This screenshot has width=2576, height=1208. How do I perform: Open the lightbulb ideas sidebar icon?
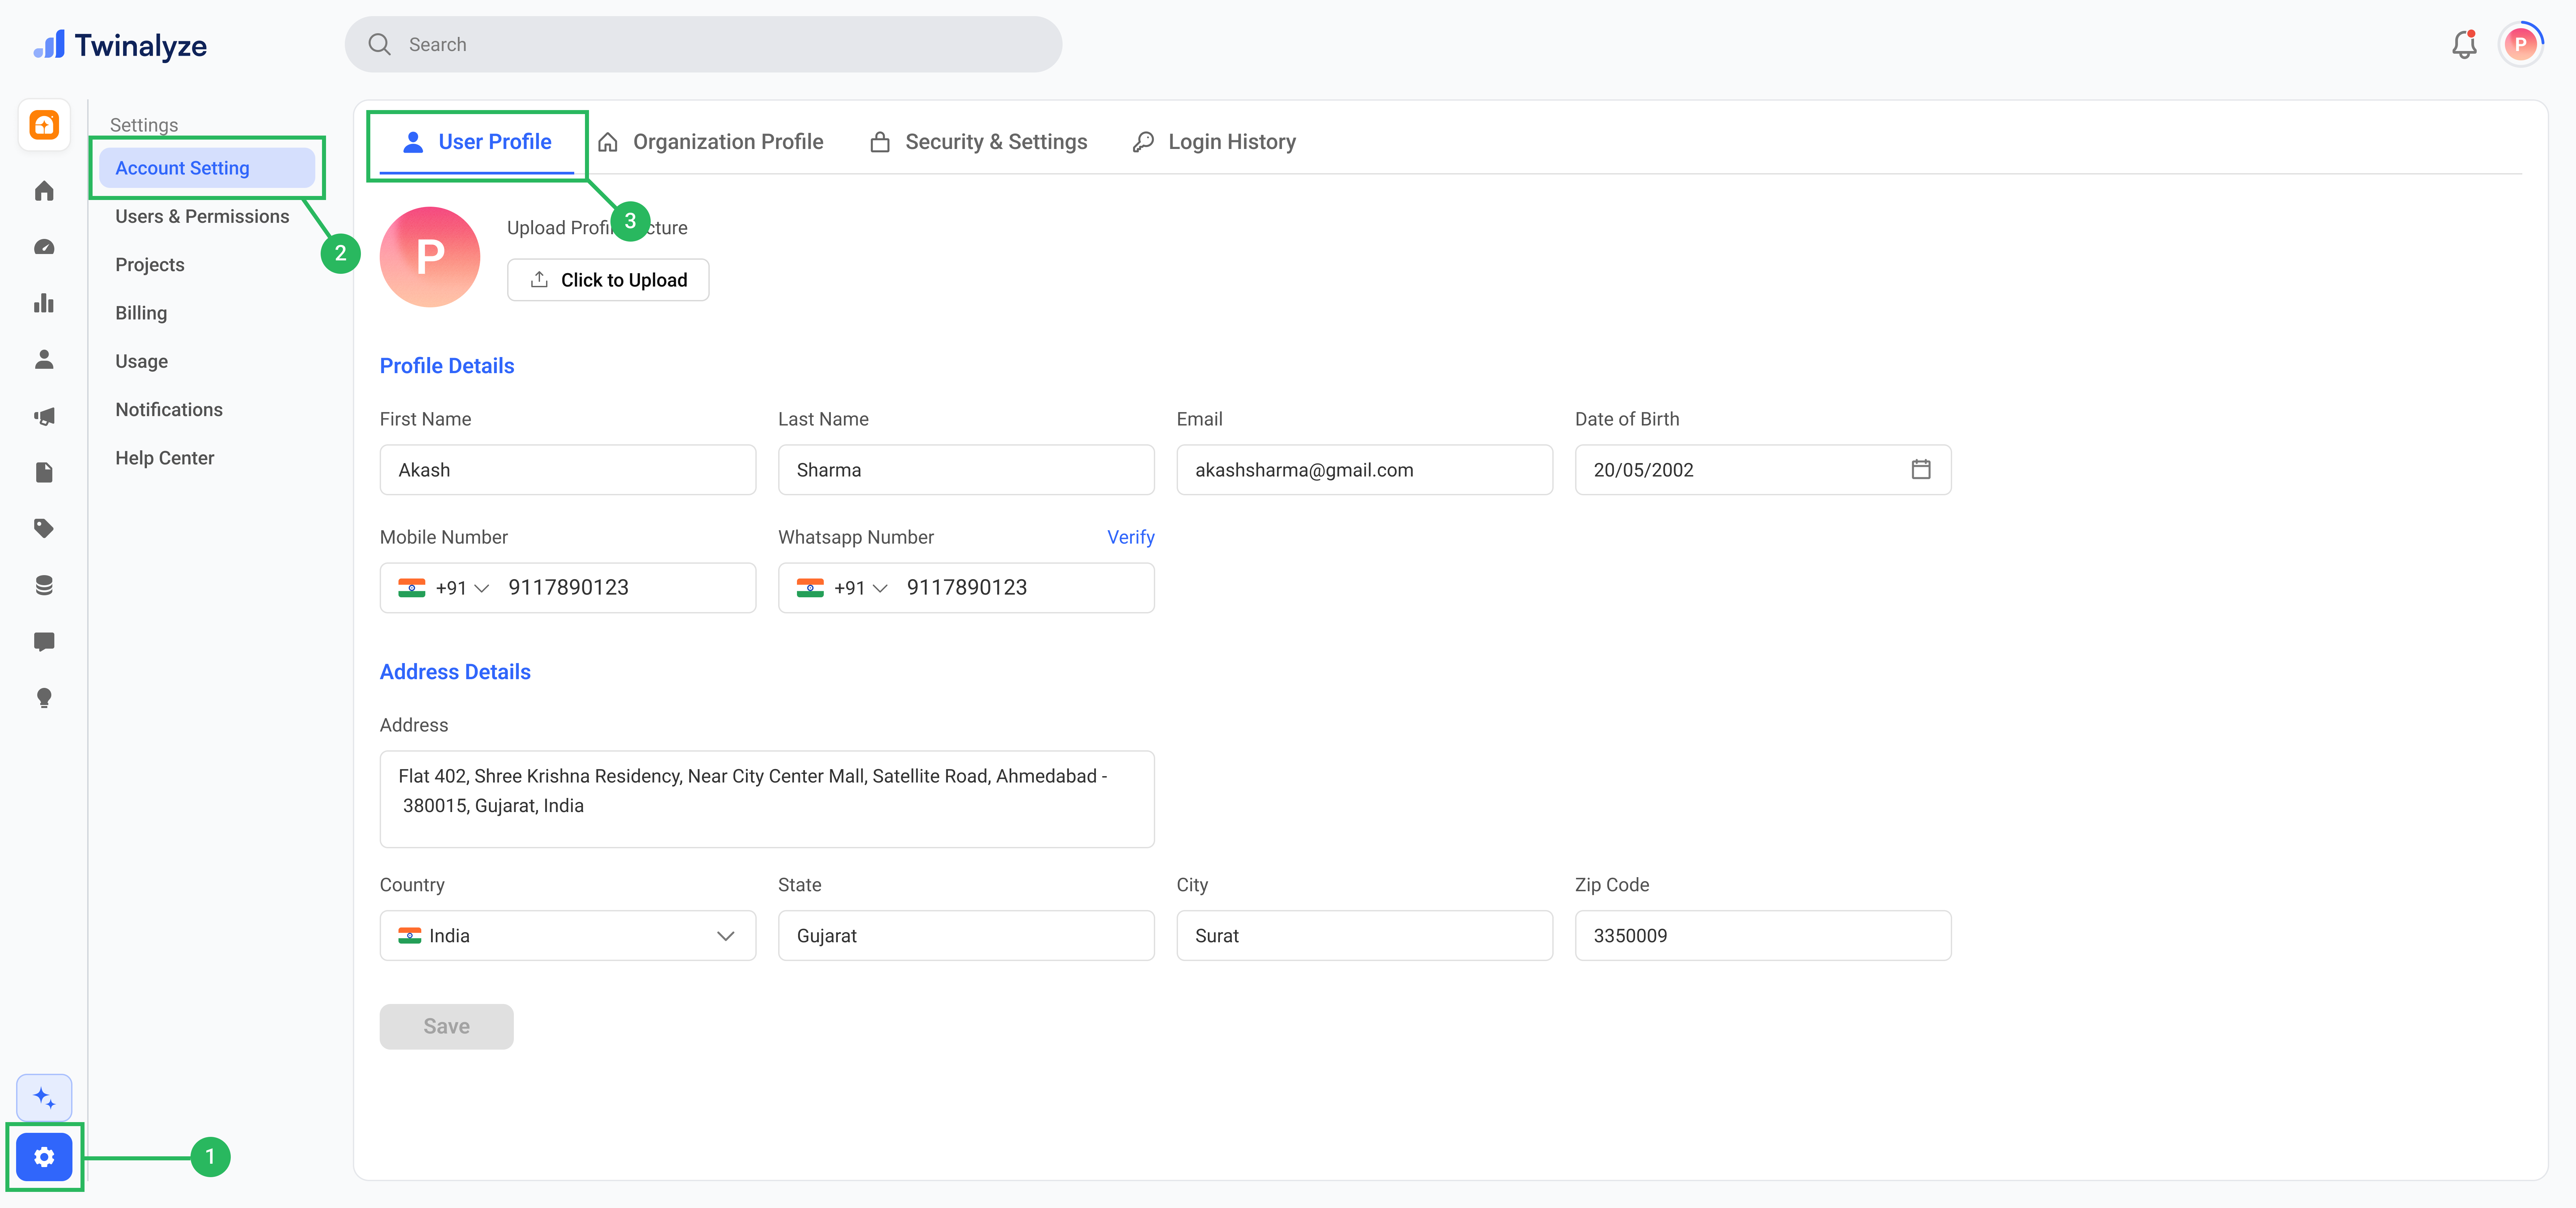[44, 698]
